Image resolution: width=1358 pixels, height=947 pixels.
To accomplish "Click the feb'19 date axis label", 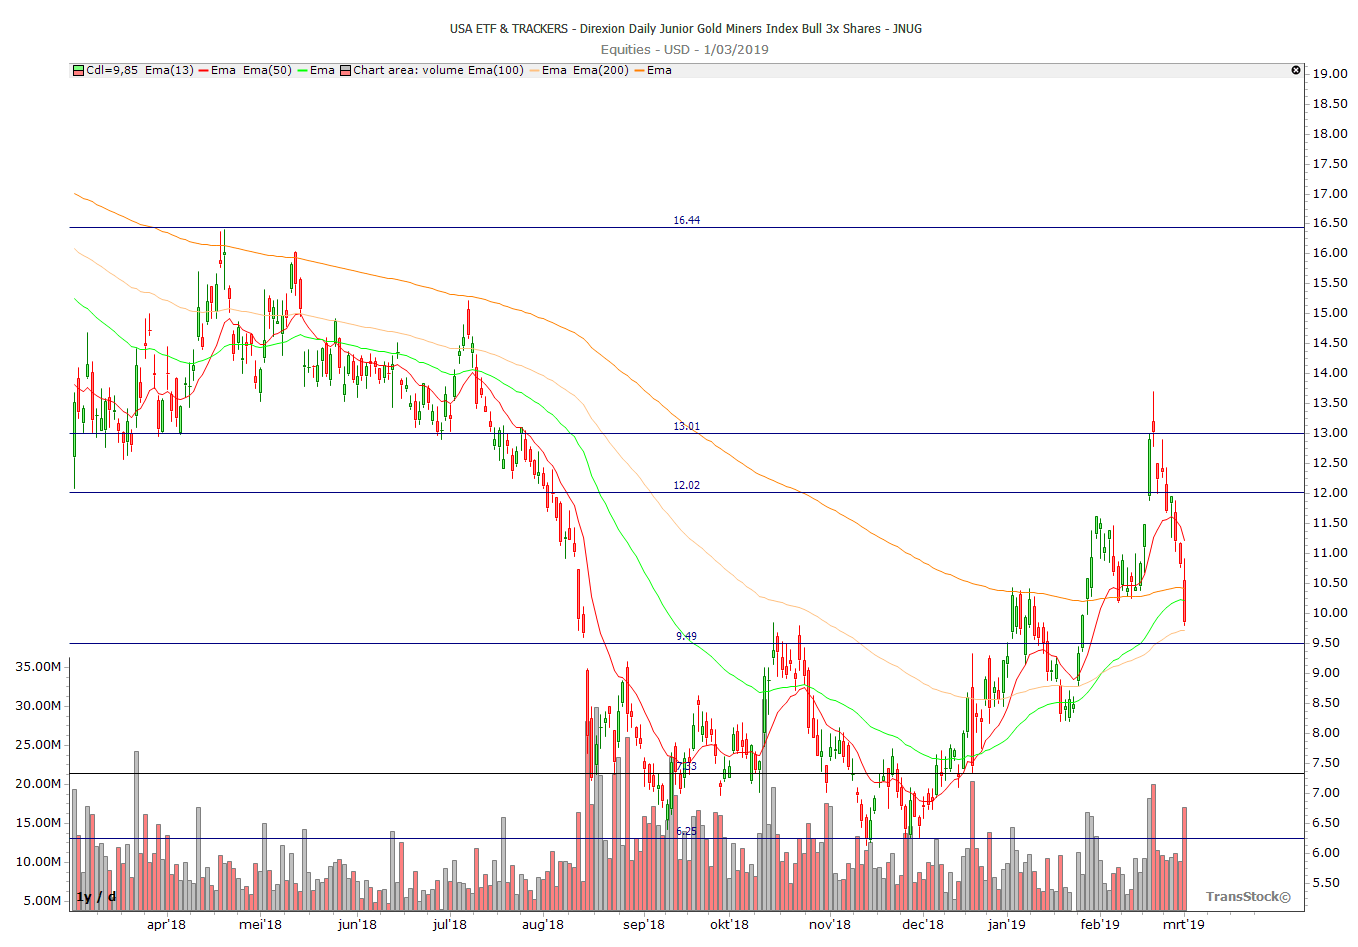I will pos(1100,924).
